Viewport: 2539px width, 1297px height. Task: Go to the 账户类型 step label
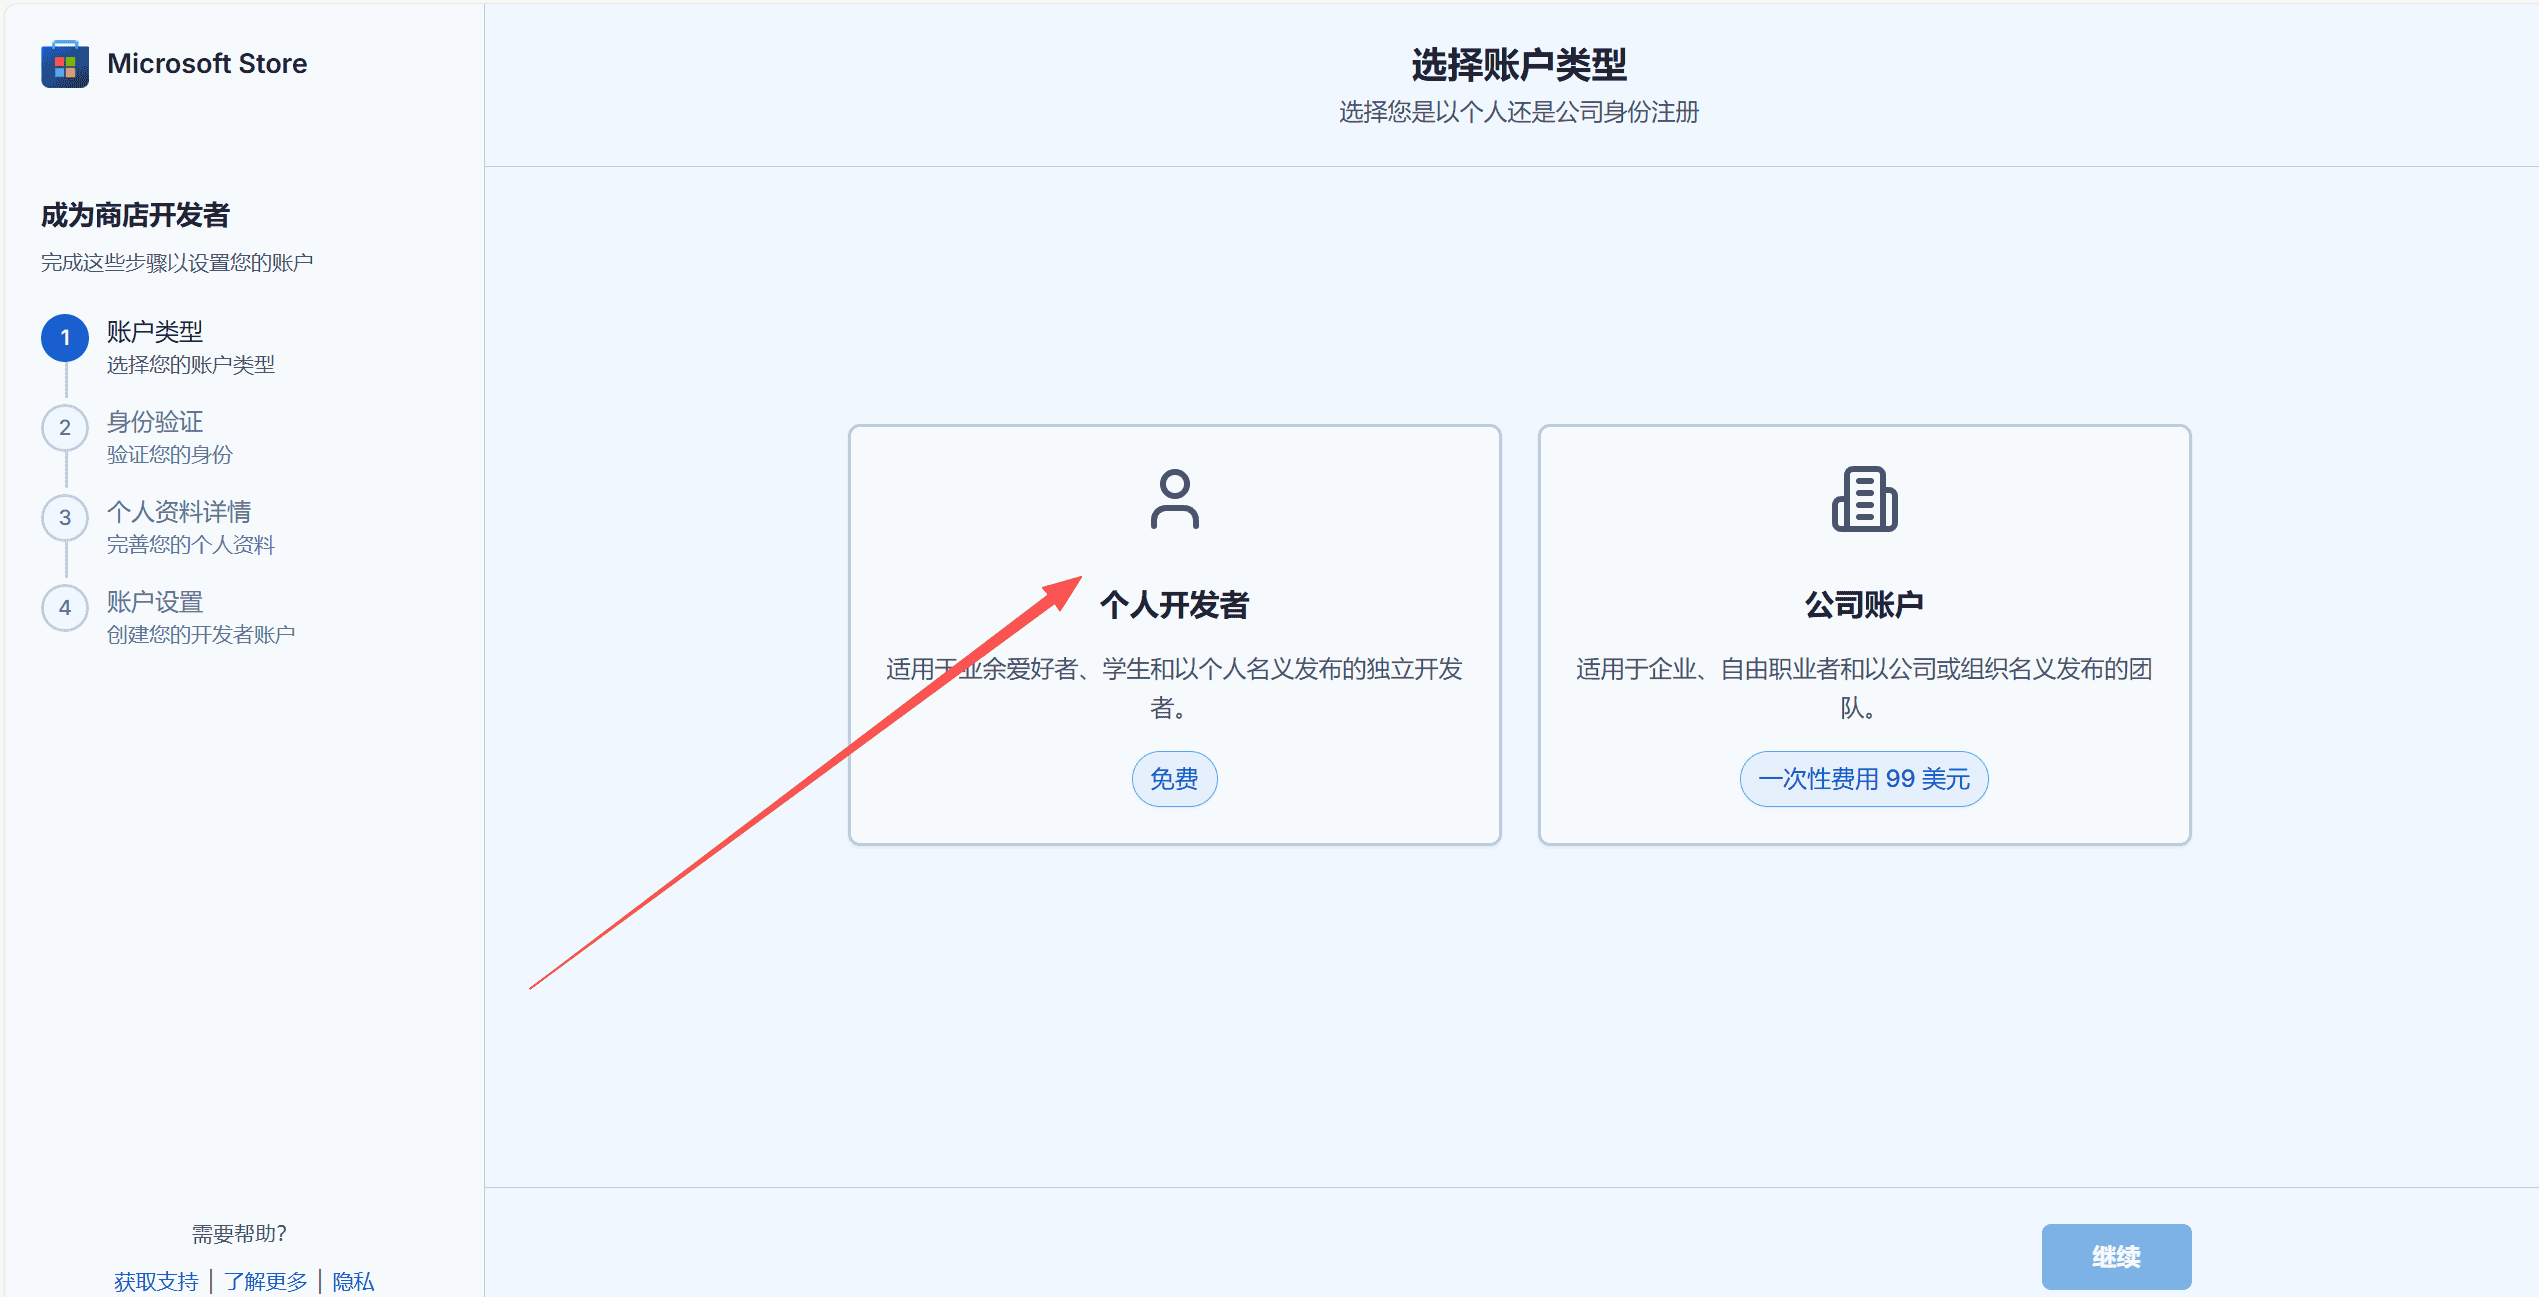click(155, 332)
